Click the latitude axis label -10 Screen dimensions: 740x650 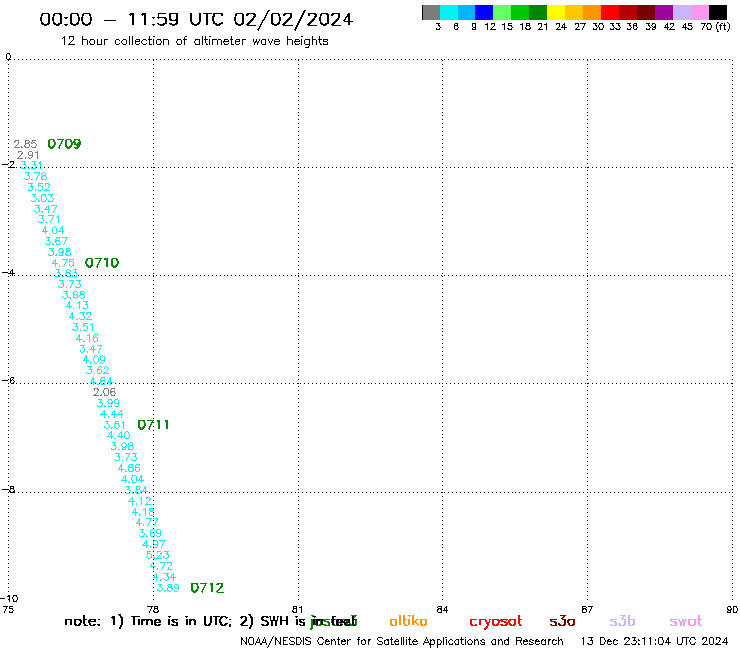(9, 599)
